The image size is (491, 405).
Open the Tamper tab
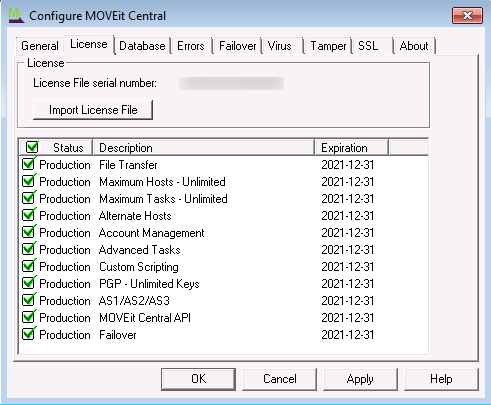328,46
